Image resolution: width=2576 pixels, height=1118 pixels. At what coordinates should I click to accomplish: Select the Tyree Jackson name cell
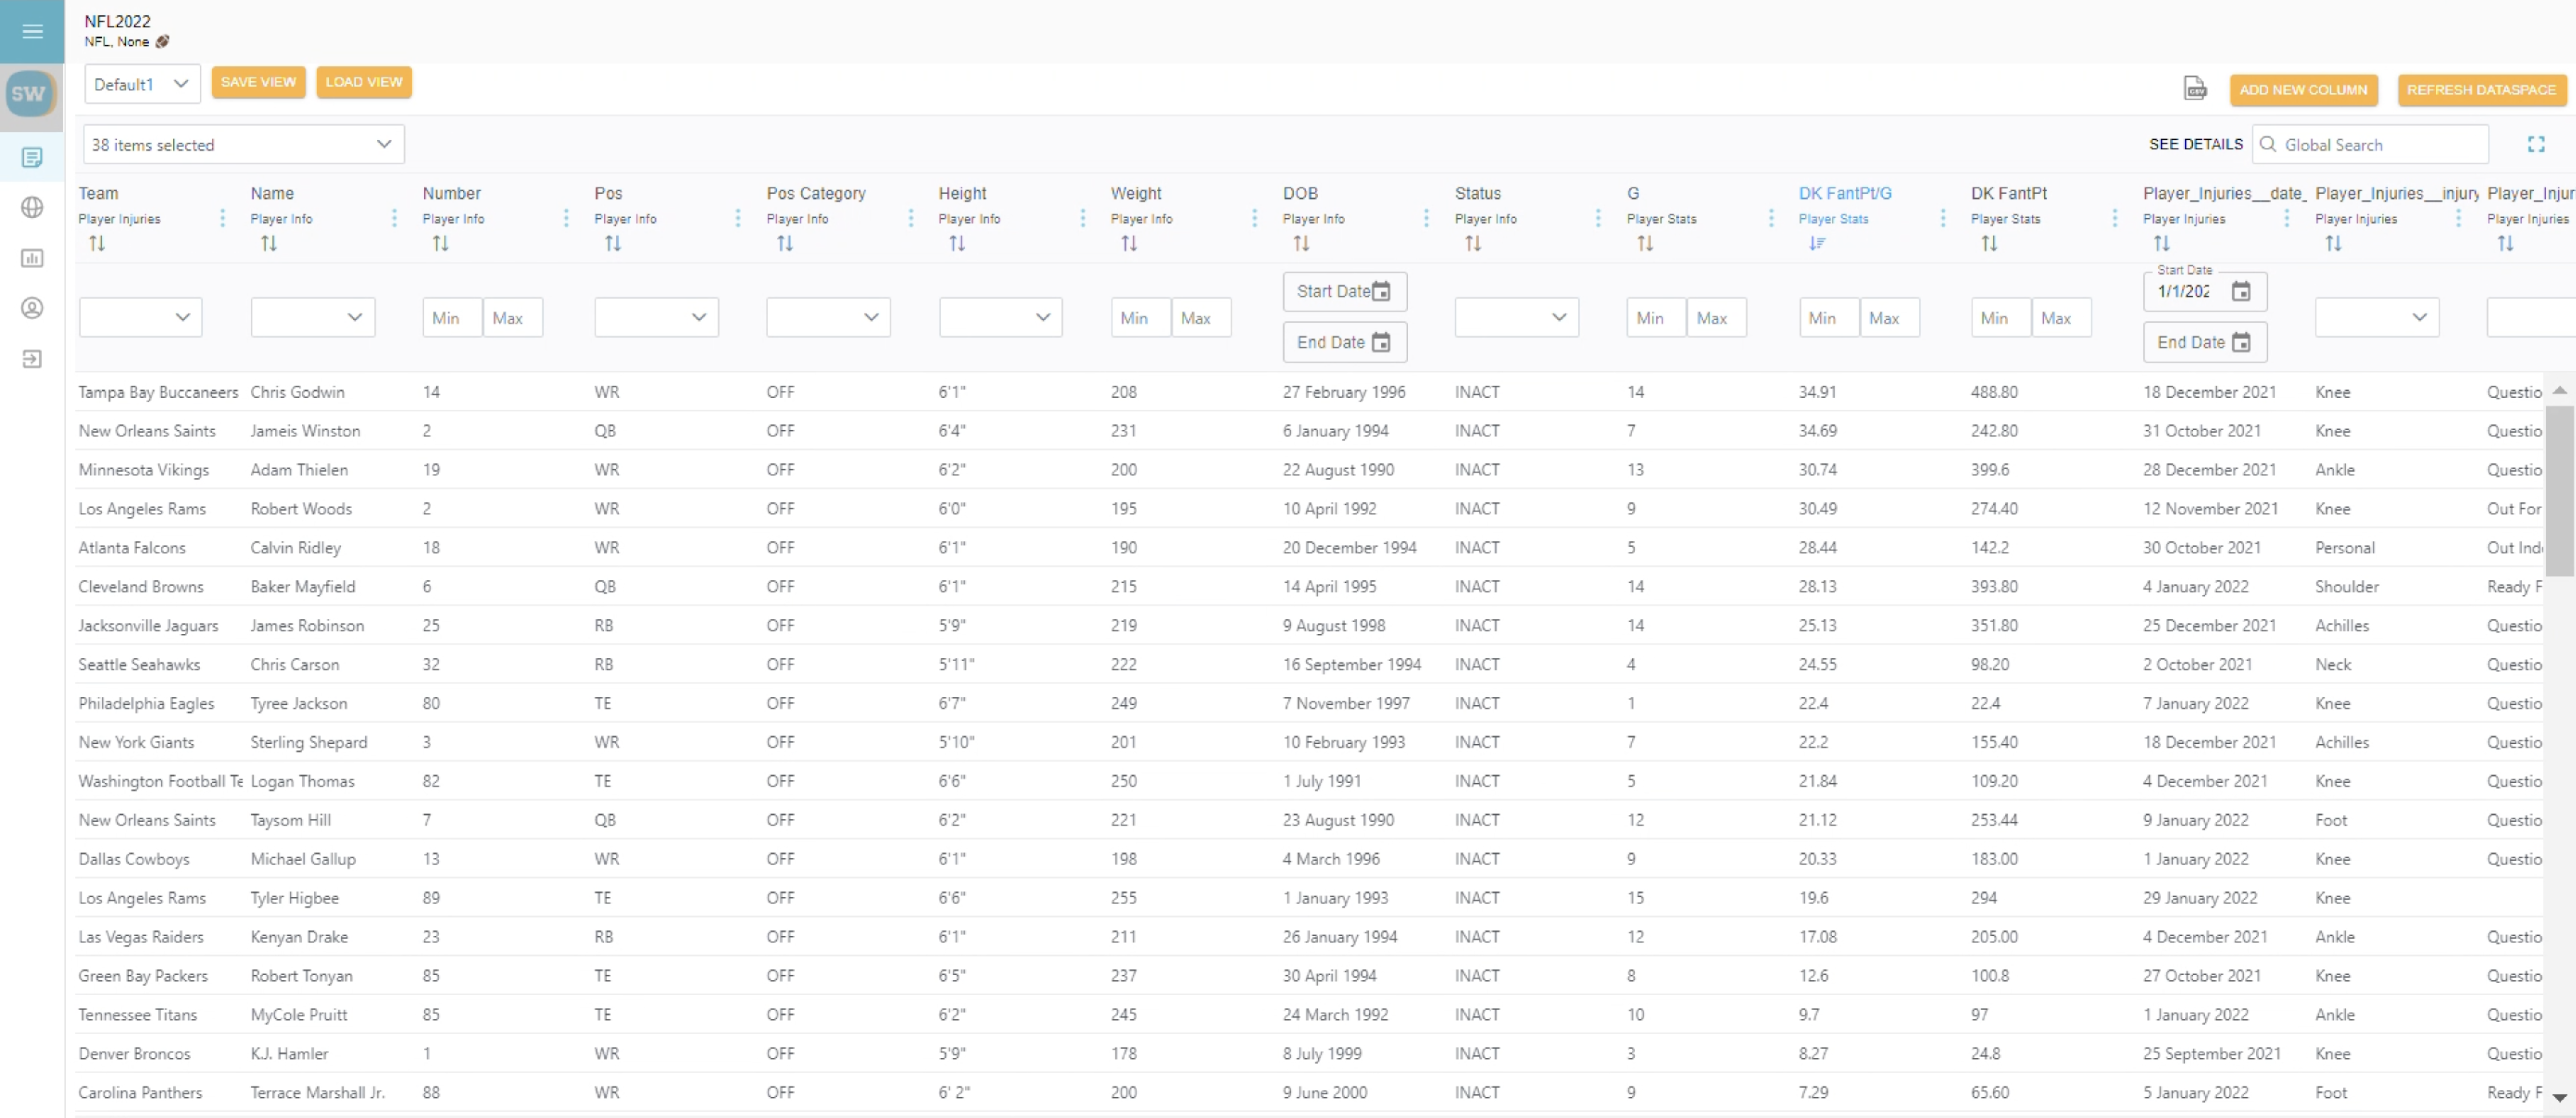click(299, 704)
